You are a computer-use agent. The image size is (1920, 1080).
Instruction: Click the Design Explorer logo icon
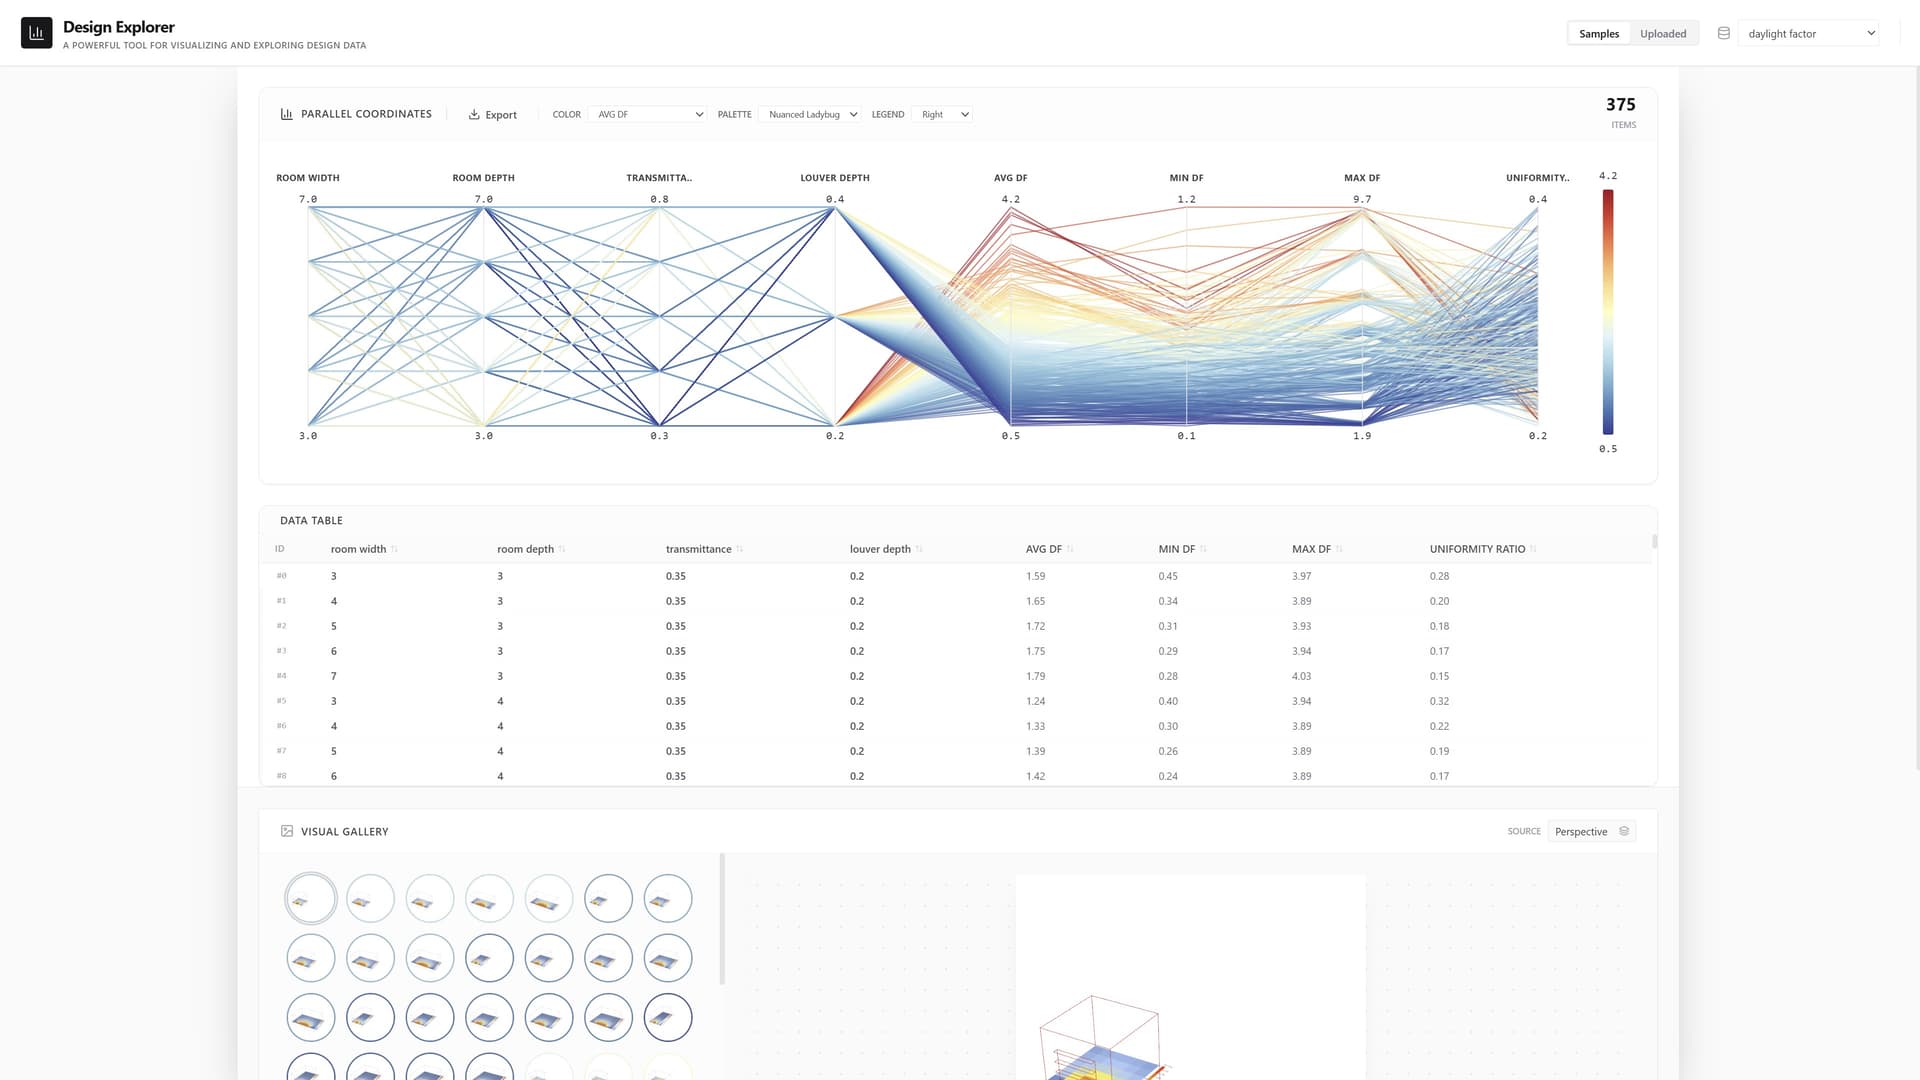point(37,33)
